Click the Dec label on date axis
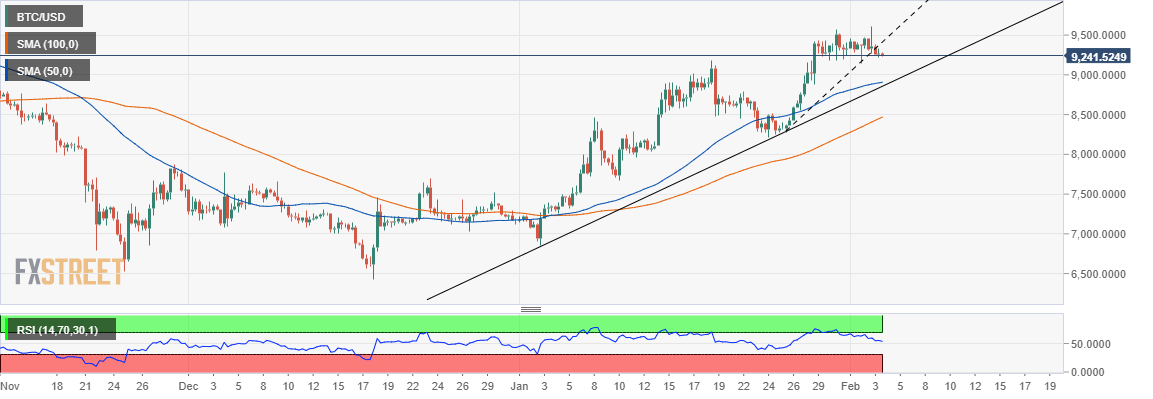This screenshot has width=1153, height=399. coord(189,386)
